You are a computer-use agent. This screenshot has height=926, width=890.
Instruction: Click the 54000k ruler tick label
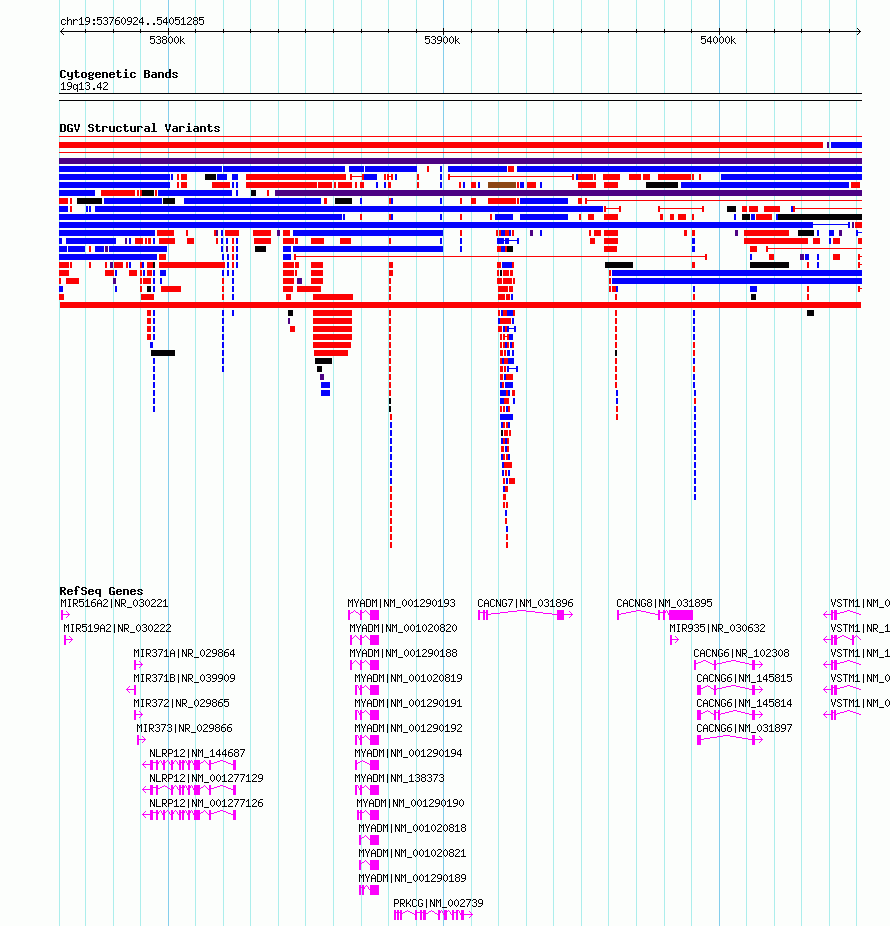pyautogui.click(x=718, y=40)
